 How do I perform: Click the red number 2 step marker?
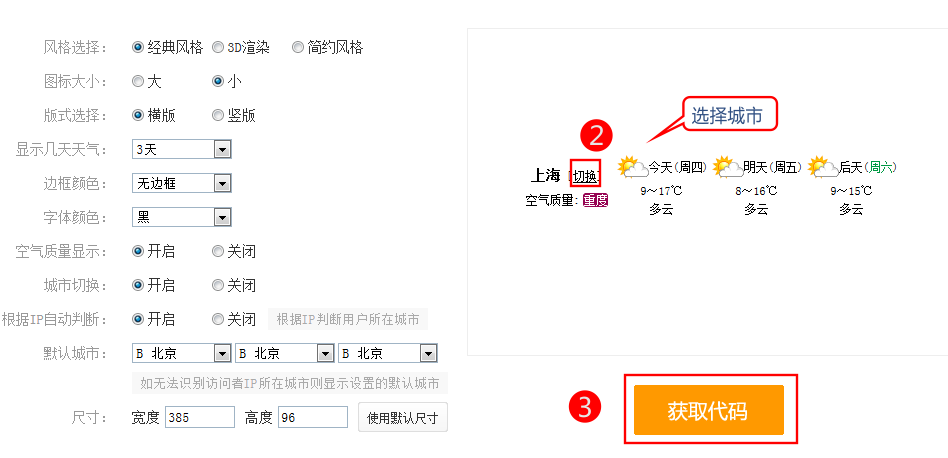[x=597, y=135]
